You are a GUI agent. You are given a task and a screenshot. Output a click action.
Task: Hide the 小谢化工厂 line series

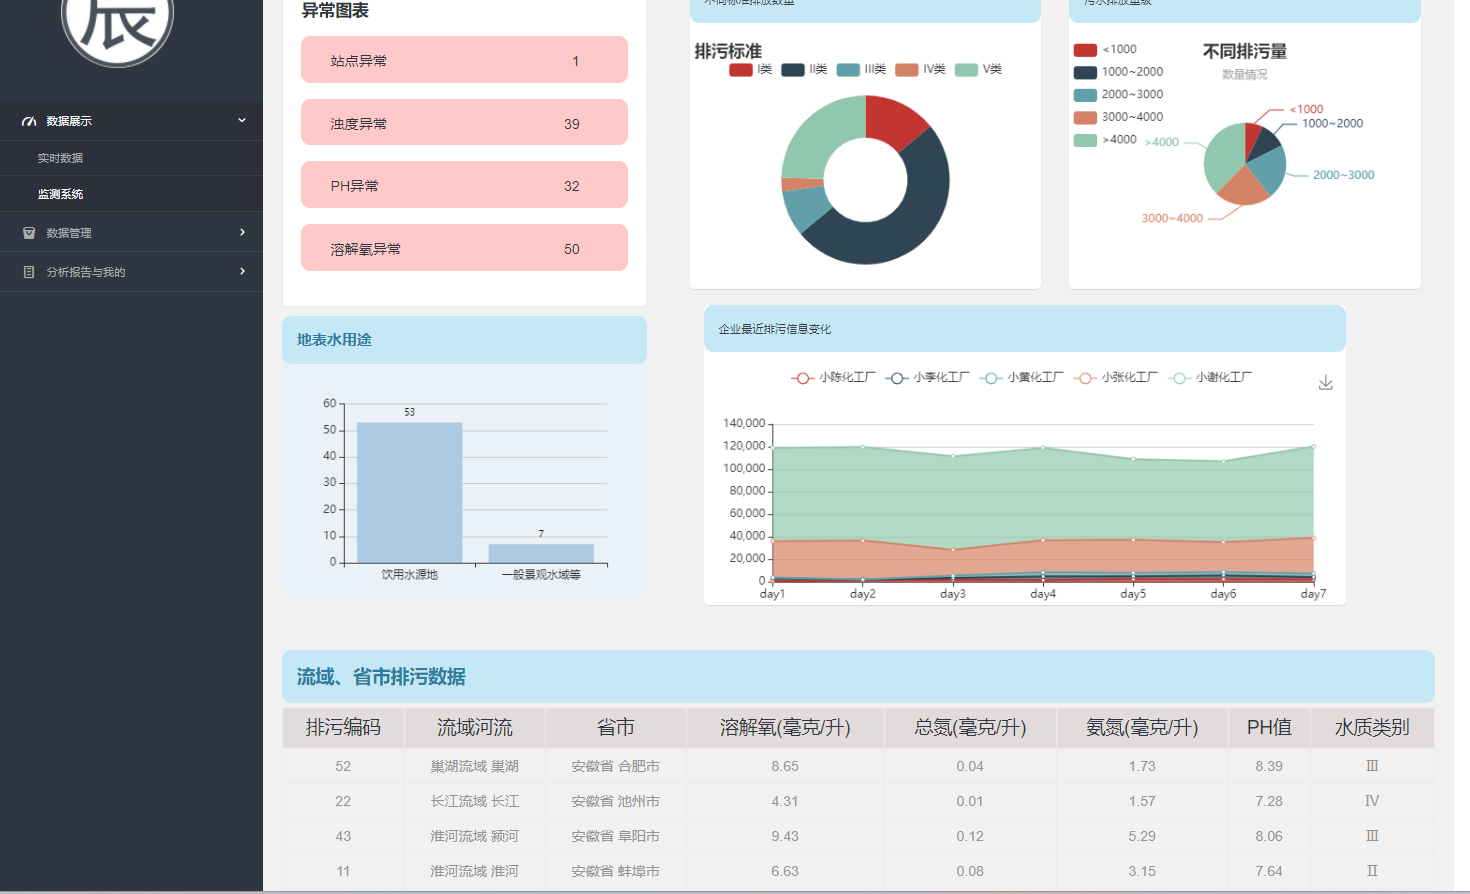[1210, 378]
